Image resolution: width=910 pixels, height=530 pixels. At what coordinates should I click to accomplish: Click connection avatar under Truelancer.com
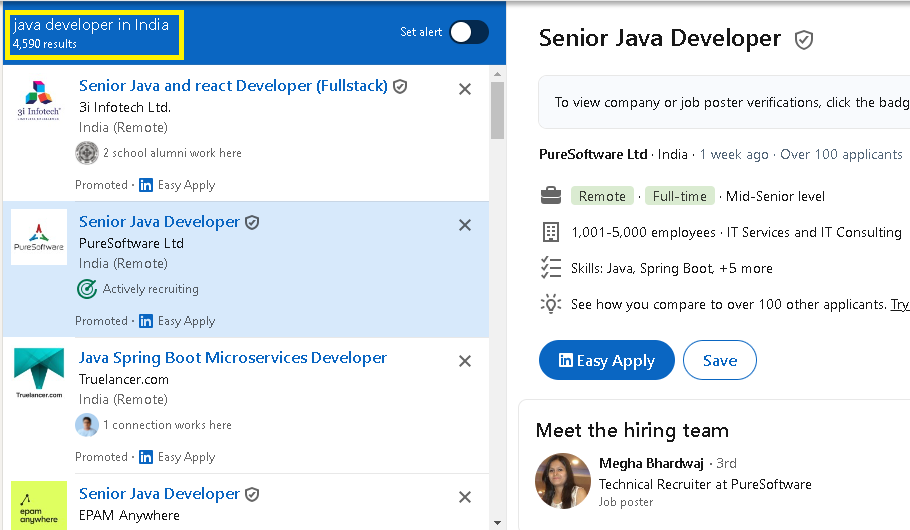(87, 425)
